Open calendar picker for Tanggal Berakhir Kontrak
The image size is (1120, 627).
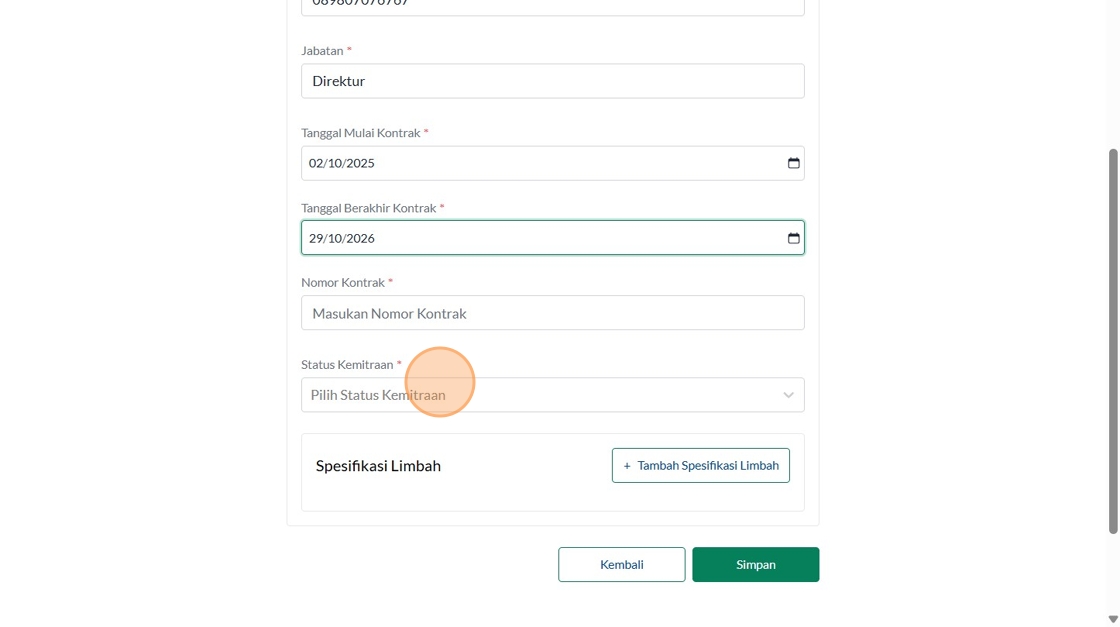pos(793,238)
